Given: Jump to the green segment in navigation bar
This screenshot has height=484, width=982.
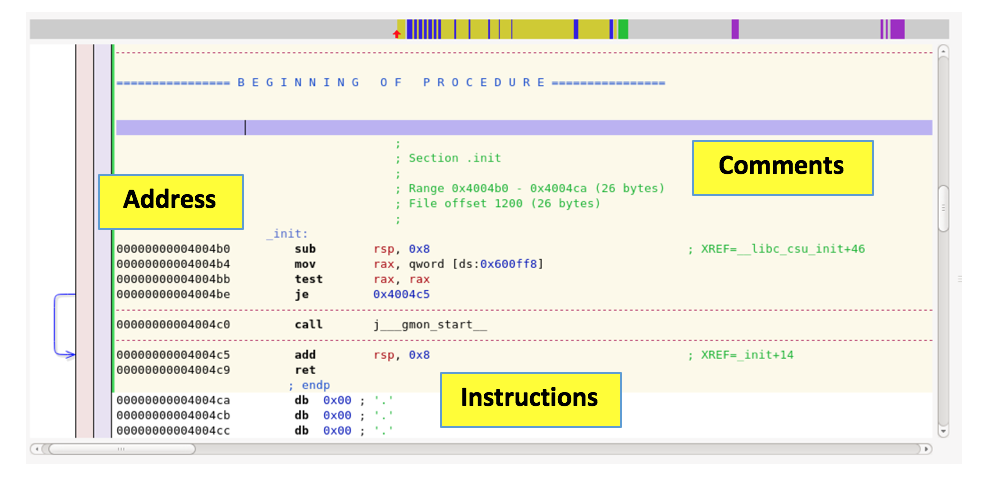Looking at the screenshot, I should tap(623, 29).
